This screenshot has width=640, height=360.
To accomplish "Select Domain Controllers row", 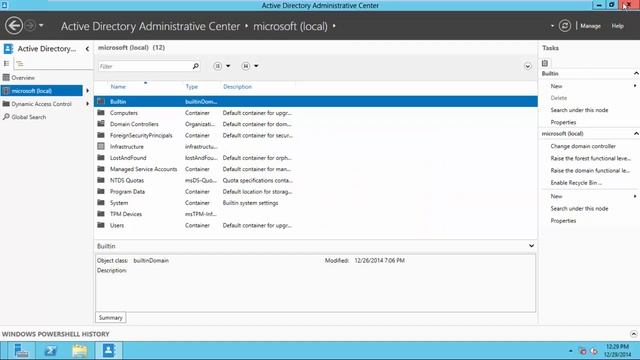I will tap(316, 124).
